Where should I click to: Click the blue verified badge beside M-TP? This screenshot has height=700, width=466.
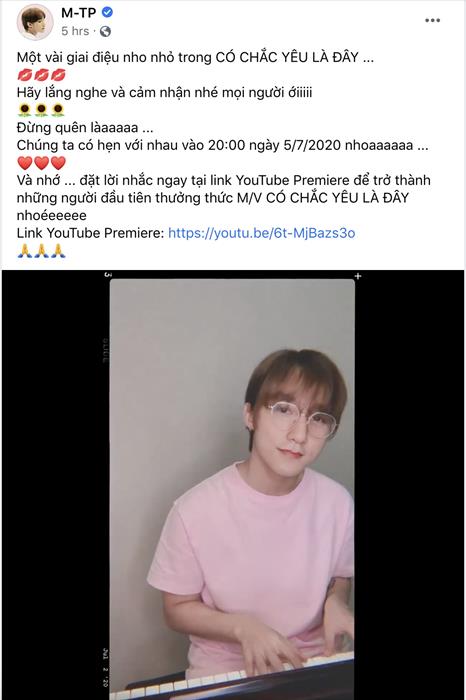pyautogui.click(x=107, y=12)
